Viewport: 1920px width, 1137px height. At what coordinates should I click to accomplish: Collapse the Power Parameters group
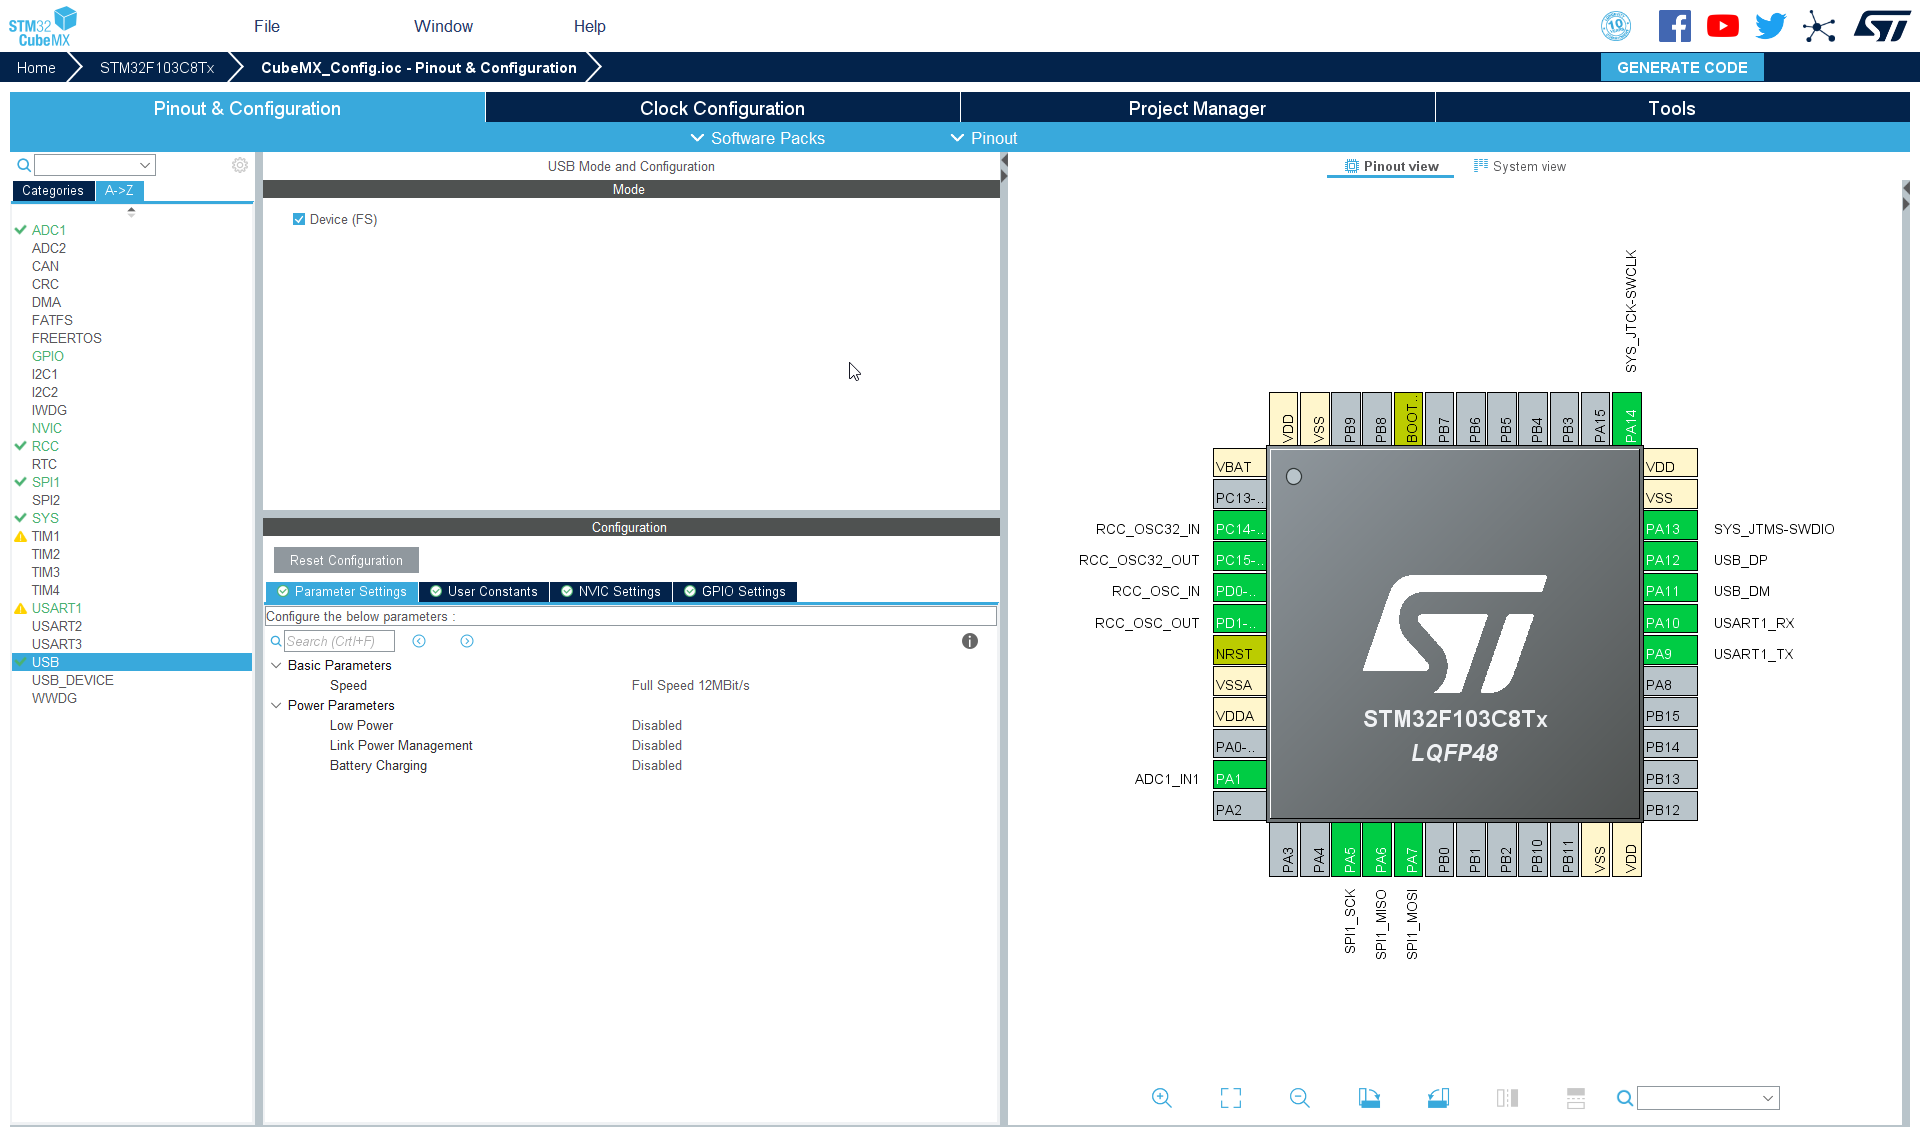tap(276, 705)
